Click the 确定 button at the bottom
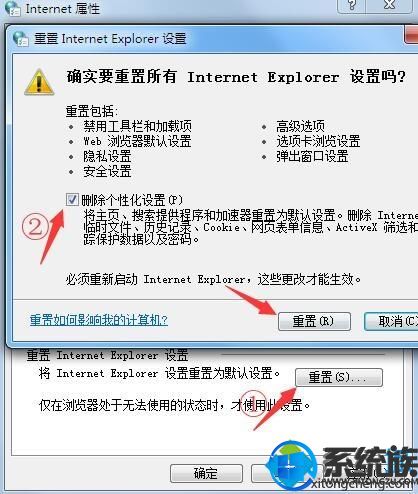This screenshot has width=418, height=494. (x=206, y=473)
